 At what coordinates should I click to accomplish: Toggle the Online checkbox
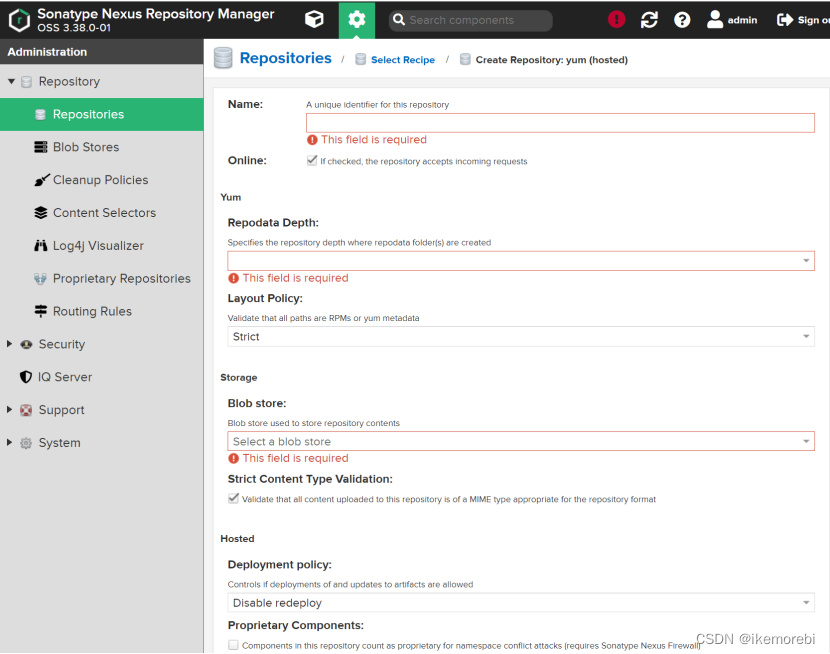(x=312, y=160)
